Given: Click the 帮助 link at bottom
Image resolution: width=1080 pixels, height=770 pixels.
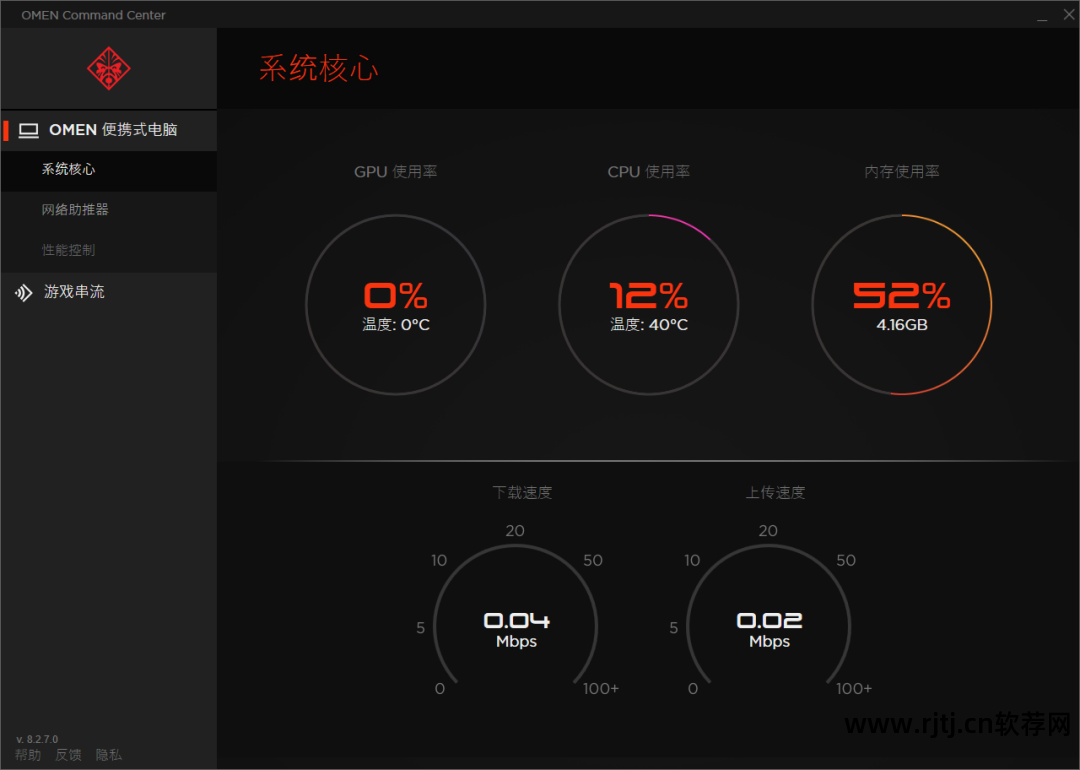Looking at the screenshot, I should click(x=28, y=755).
